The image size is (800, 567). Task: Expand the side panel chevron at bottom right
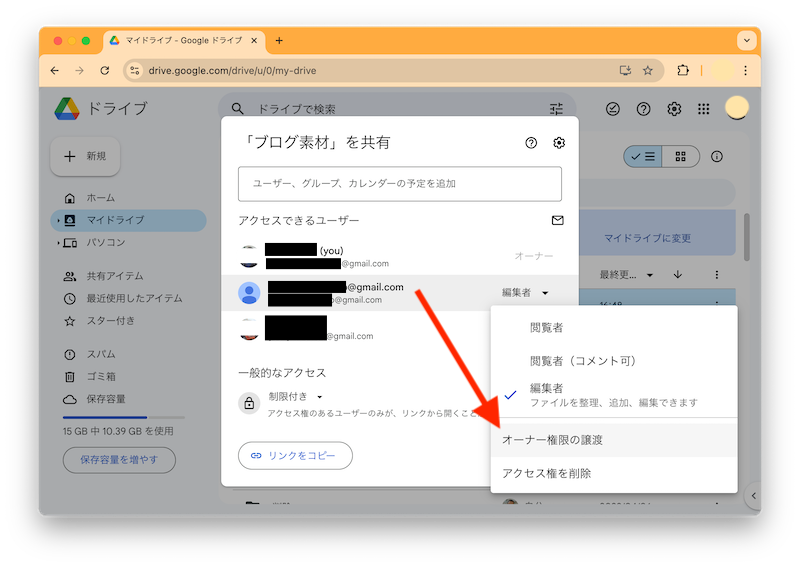[754, 496]
